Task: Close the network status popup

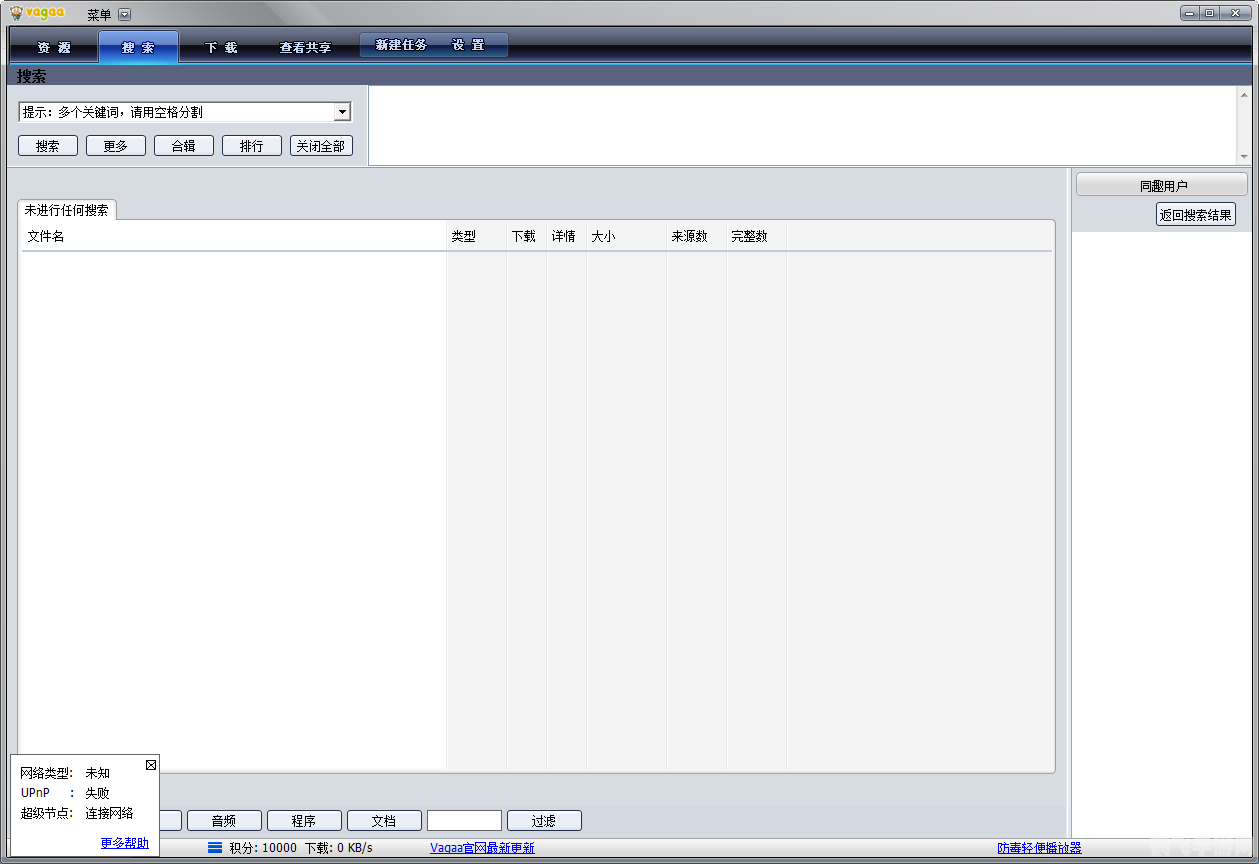Action: click(x=151, y=765)
